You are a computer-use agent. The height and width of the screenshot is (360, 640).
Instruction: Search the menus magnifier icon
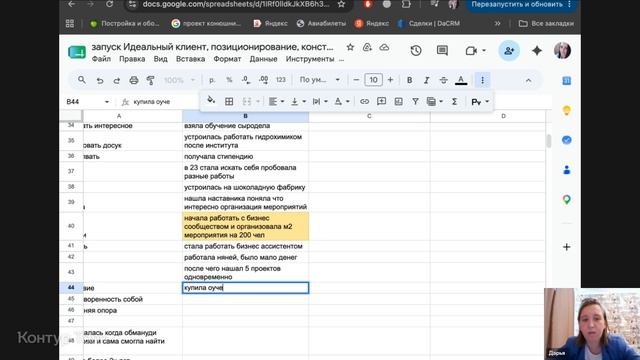82,80
